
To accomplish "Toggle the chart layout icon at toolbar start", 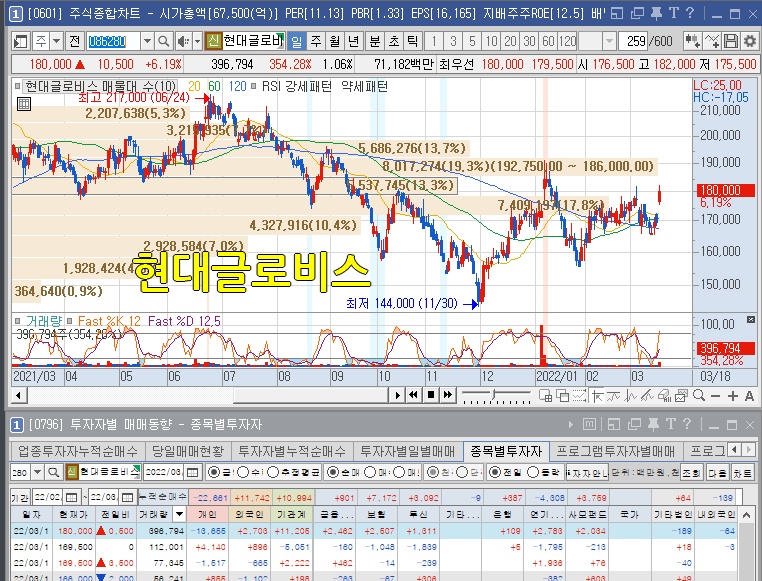I will click(20, 41).
